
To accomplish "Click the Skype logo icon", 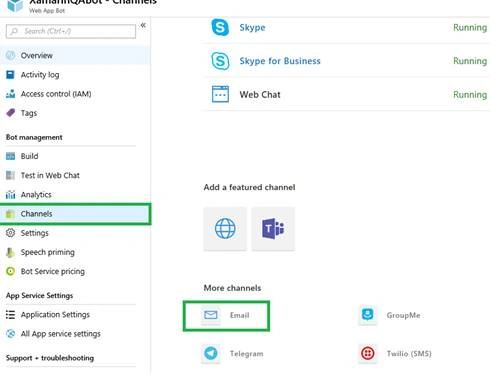I will (x=220, y=27).
